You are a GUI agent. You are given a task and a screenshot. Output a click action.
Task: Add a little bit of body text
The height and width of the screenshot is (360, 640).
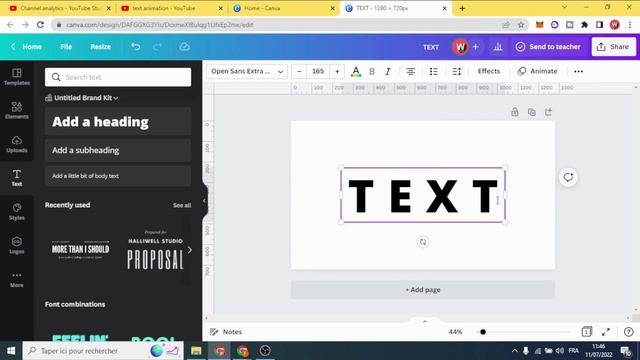[x=118, y=176]
